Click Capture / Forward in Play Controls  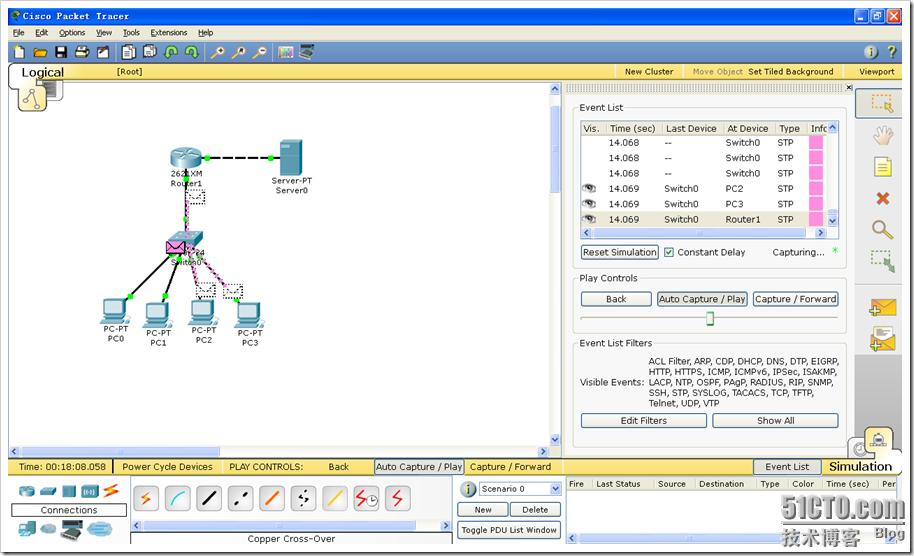point(796,299)
